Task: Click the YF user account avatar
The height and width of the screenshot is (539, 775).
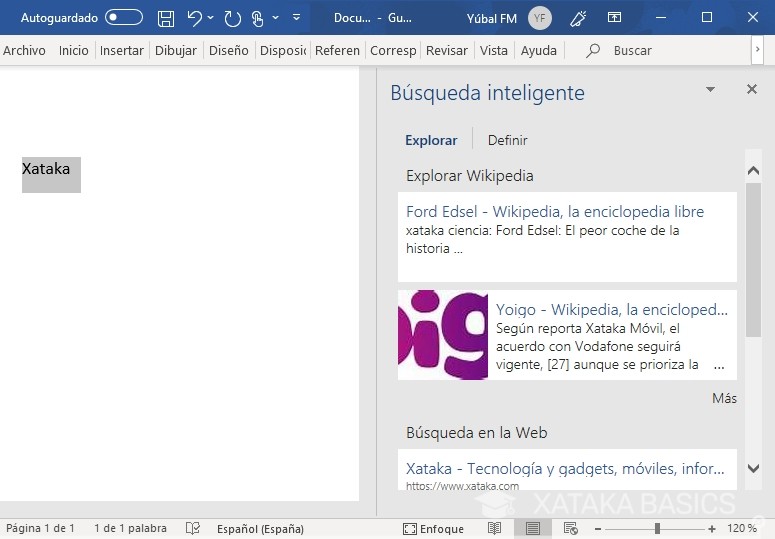Action: point(540,18)
